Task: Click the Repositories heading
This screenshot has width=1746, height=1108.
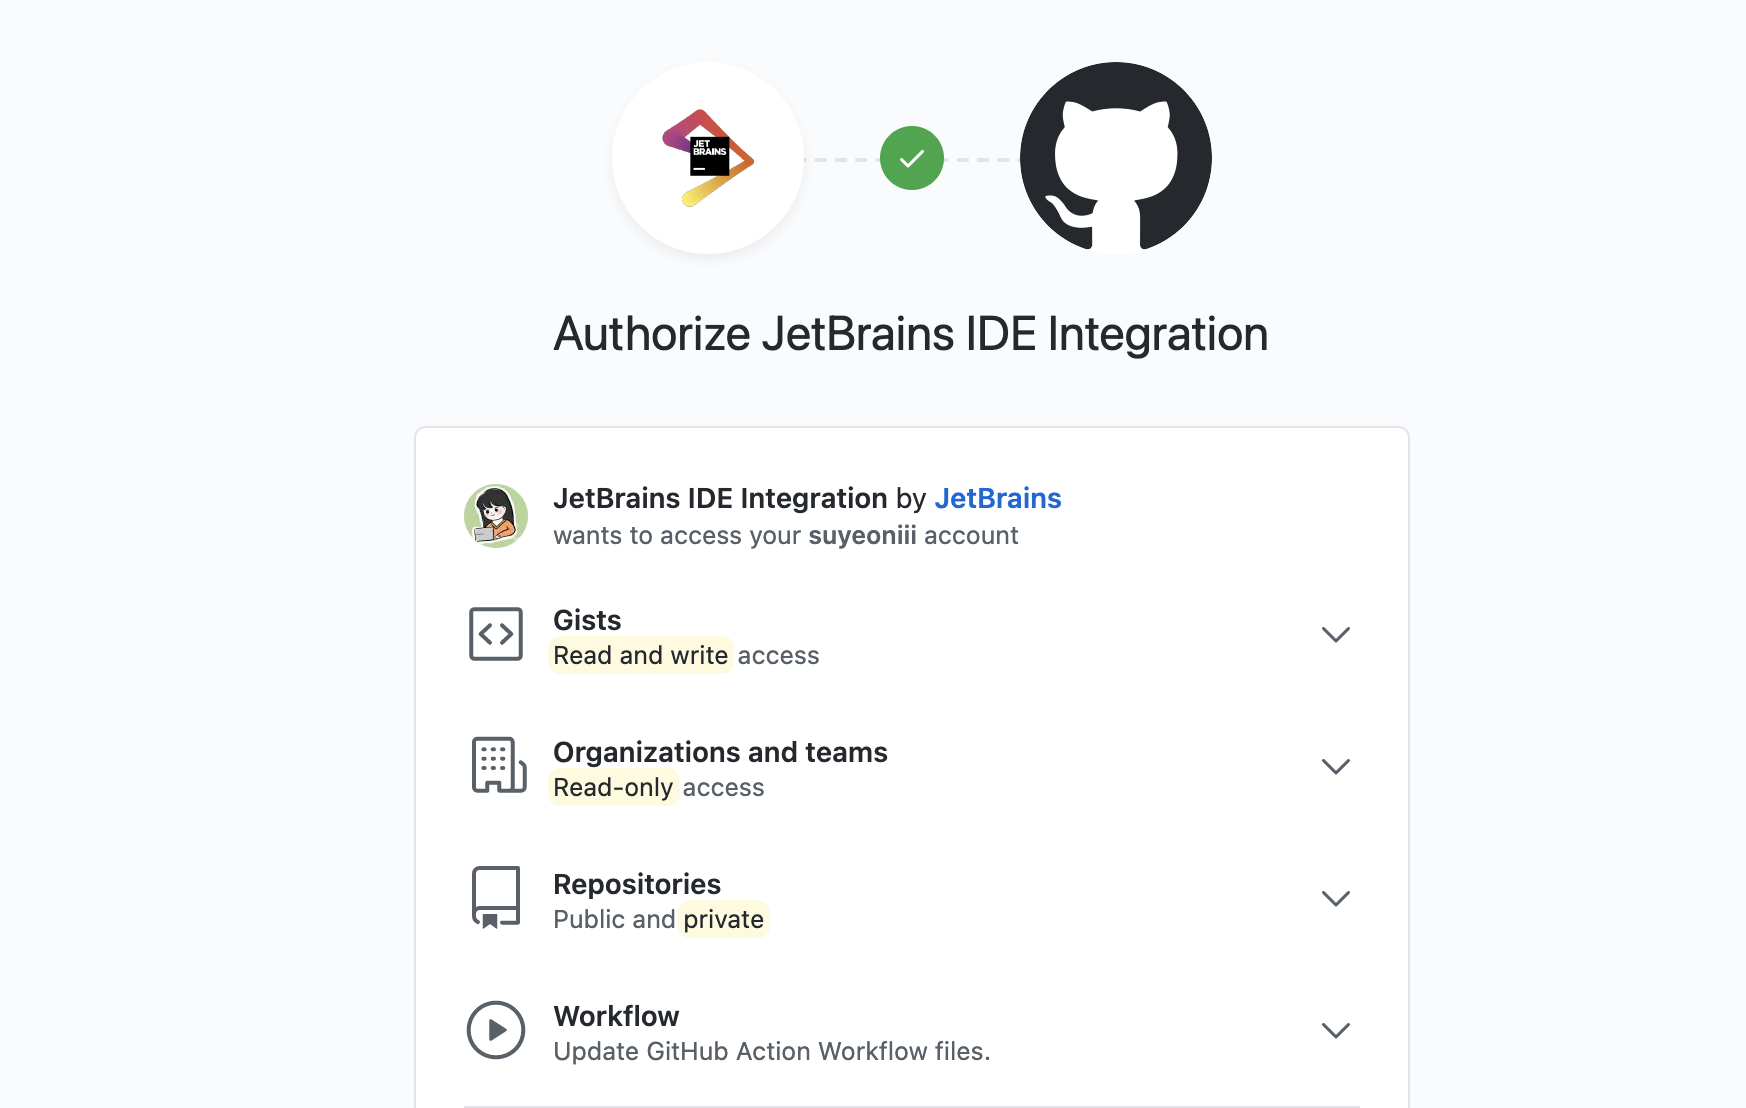Action: [x=637, y=884]
